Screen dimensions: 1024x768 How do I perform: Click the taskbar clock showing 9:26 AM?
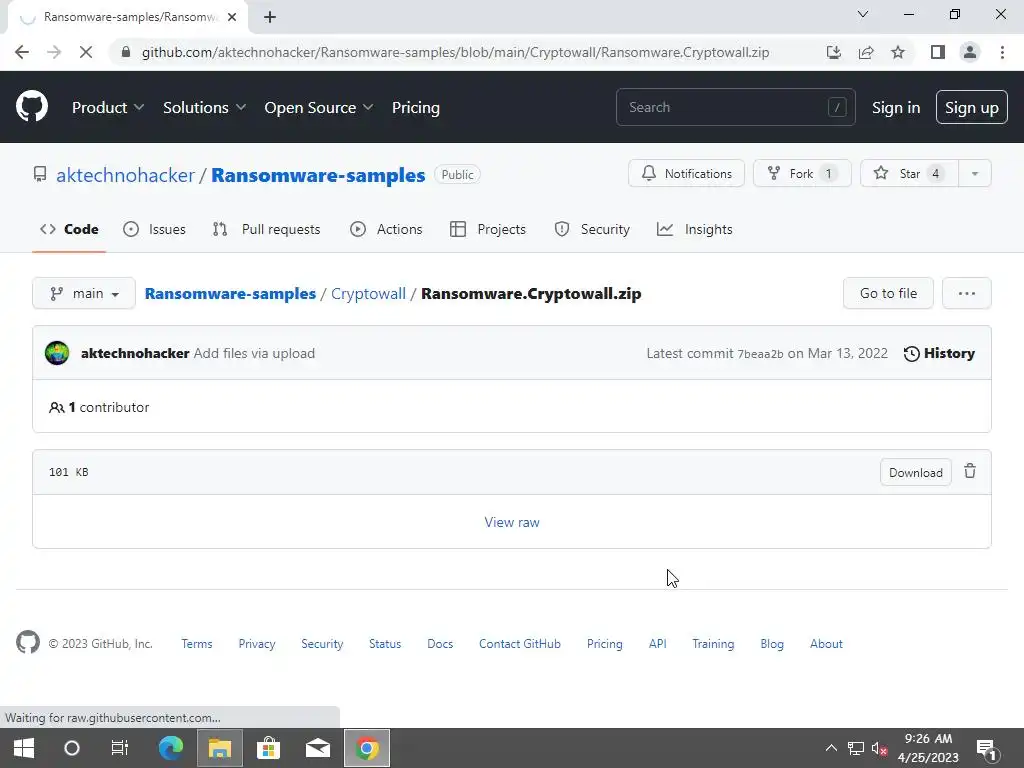(928, 748)
